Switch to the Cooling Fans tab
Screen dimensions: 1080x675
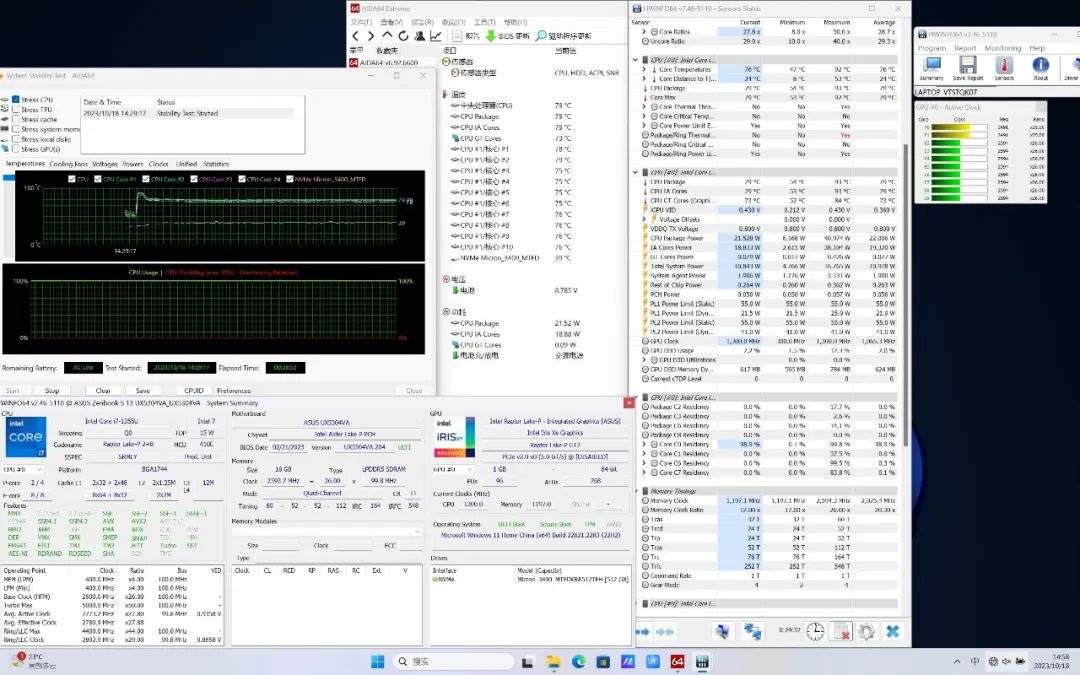(69, 164)
